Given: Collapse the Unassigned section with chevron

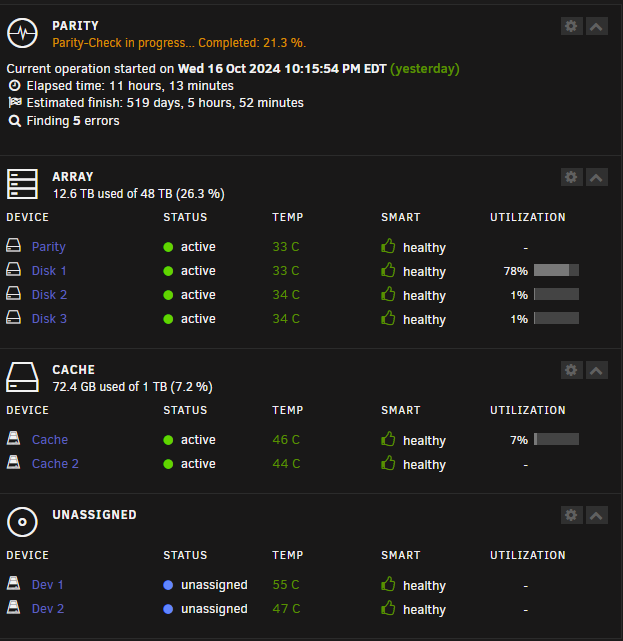Looking at the screenshot, I should (x=596, y=515).
